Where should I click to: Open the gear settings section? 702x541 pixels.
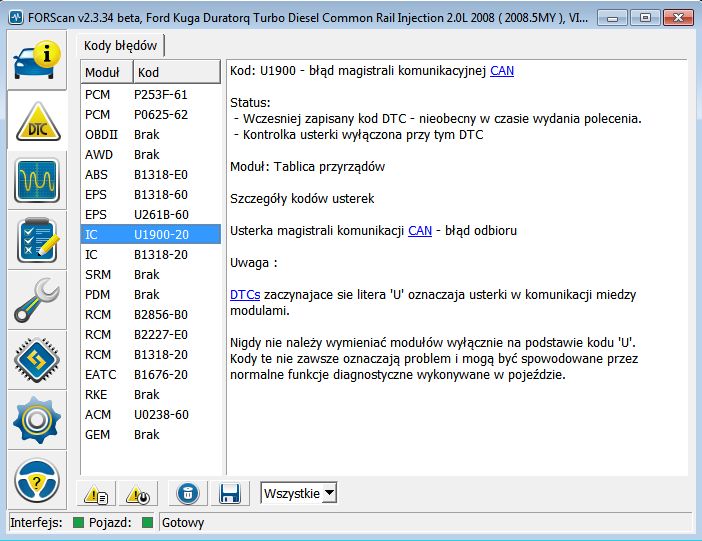(37, 421)
